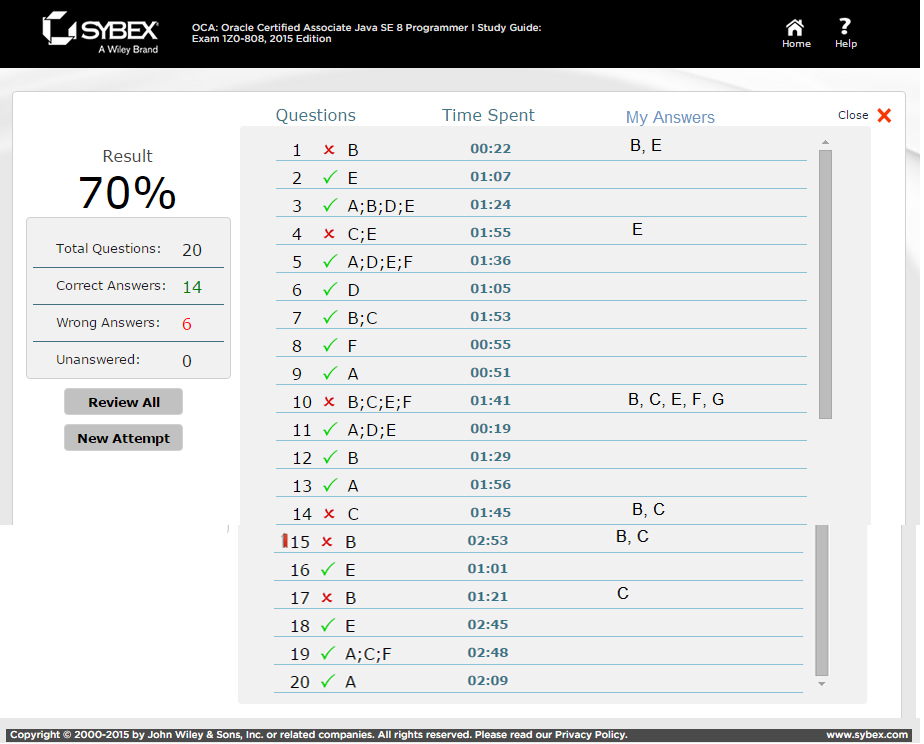Screen dimensions: 924x744
Task: Click the green check for question 8
Action: pyautogui.click(x=330, y=345)
